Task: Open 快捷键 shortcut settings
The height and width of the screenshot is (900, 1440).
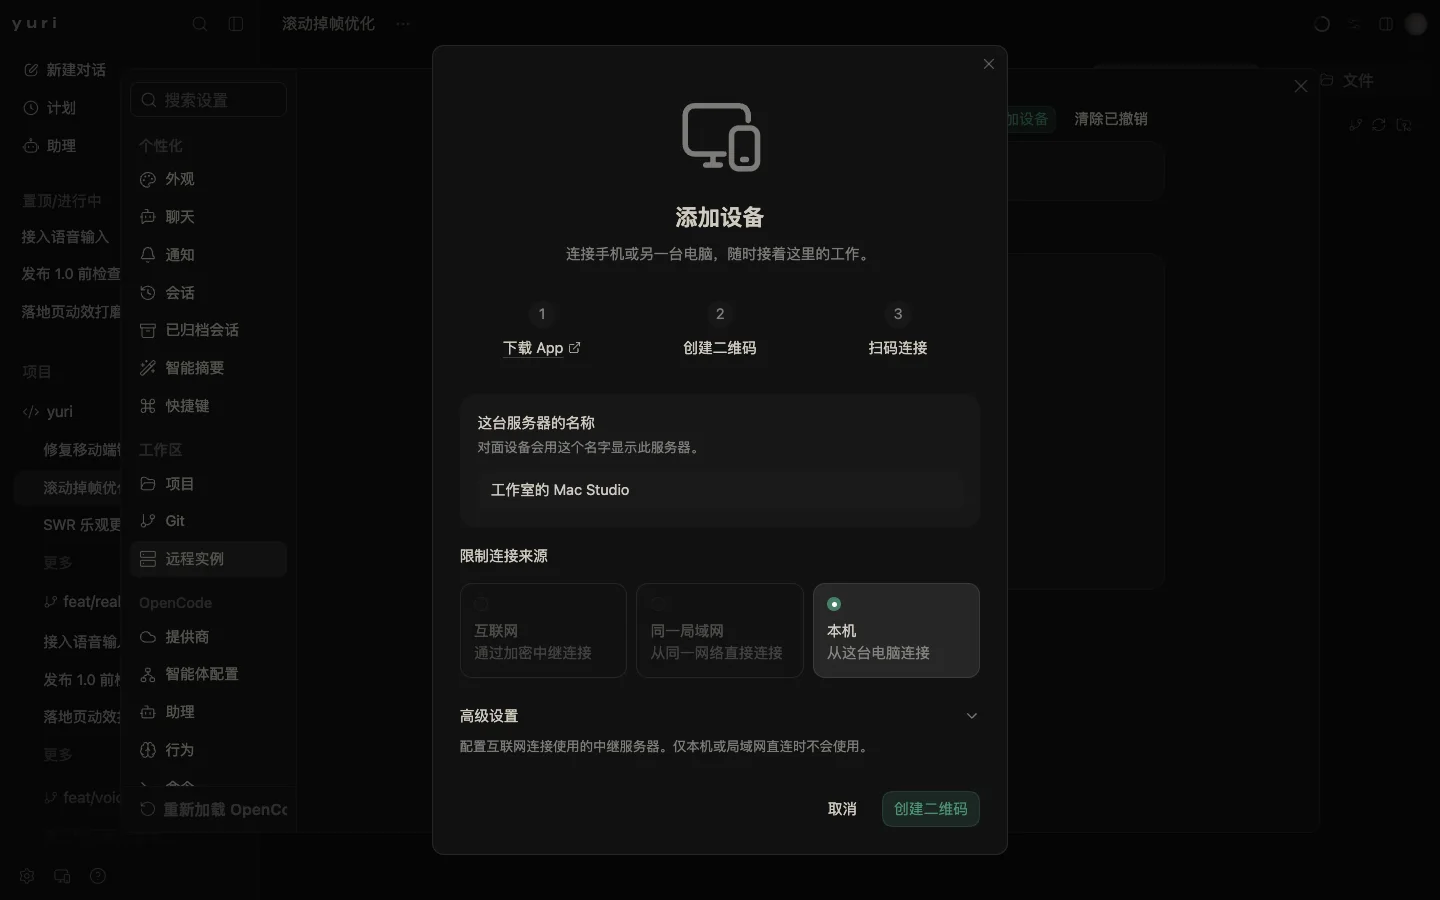Action: 208,406
